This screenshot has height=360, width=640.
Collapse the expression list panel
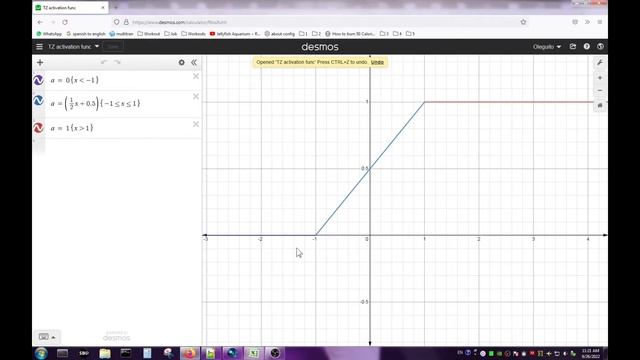194,62
